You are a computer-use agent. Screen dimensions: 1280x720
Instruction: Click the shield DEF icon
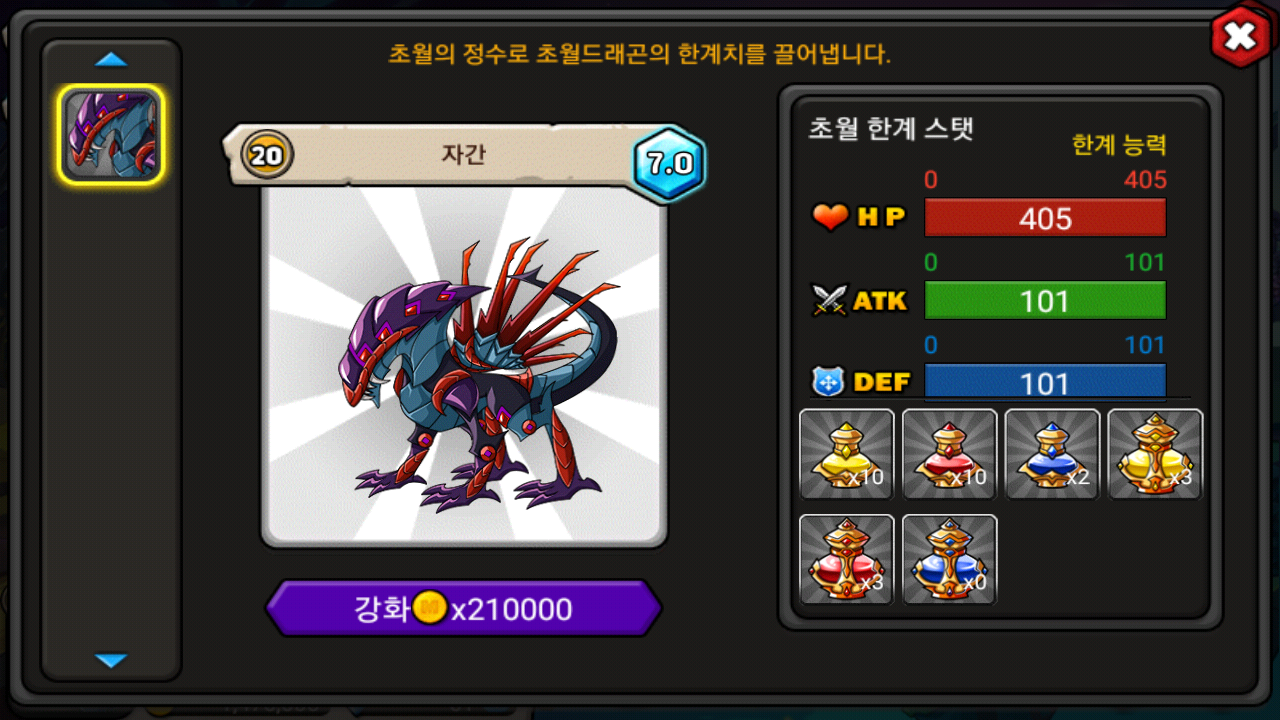829,381
